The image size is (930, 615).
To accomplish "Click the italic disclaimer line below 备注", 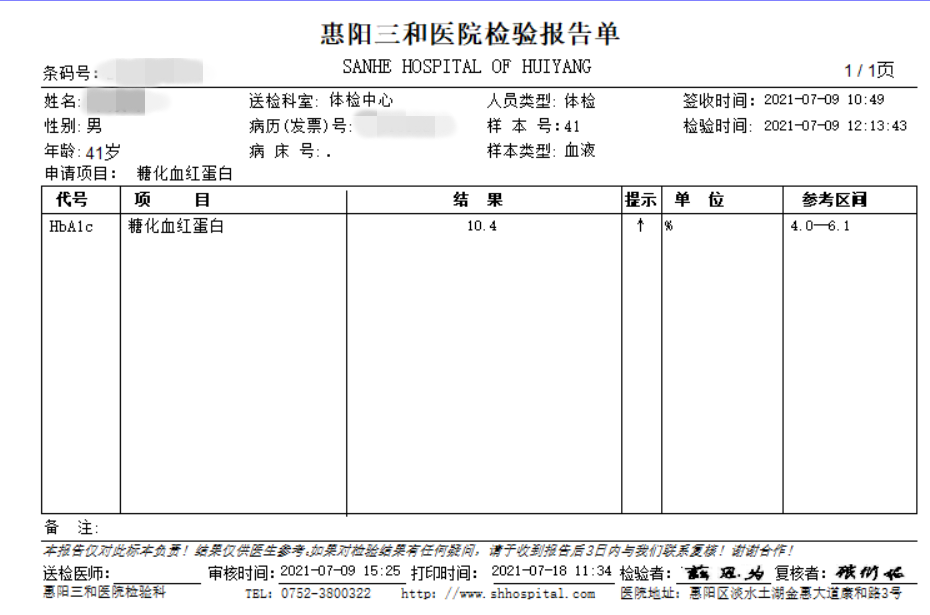I will pos(418,551).
